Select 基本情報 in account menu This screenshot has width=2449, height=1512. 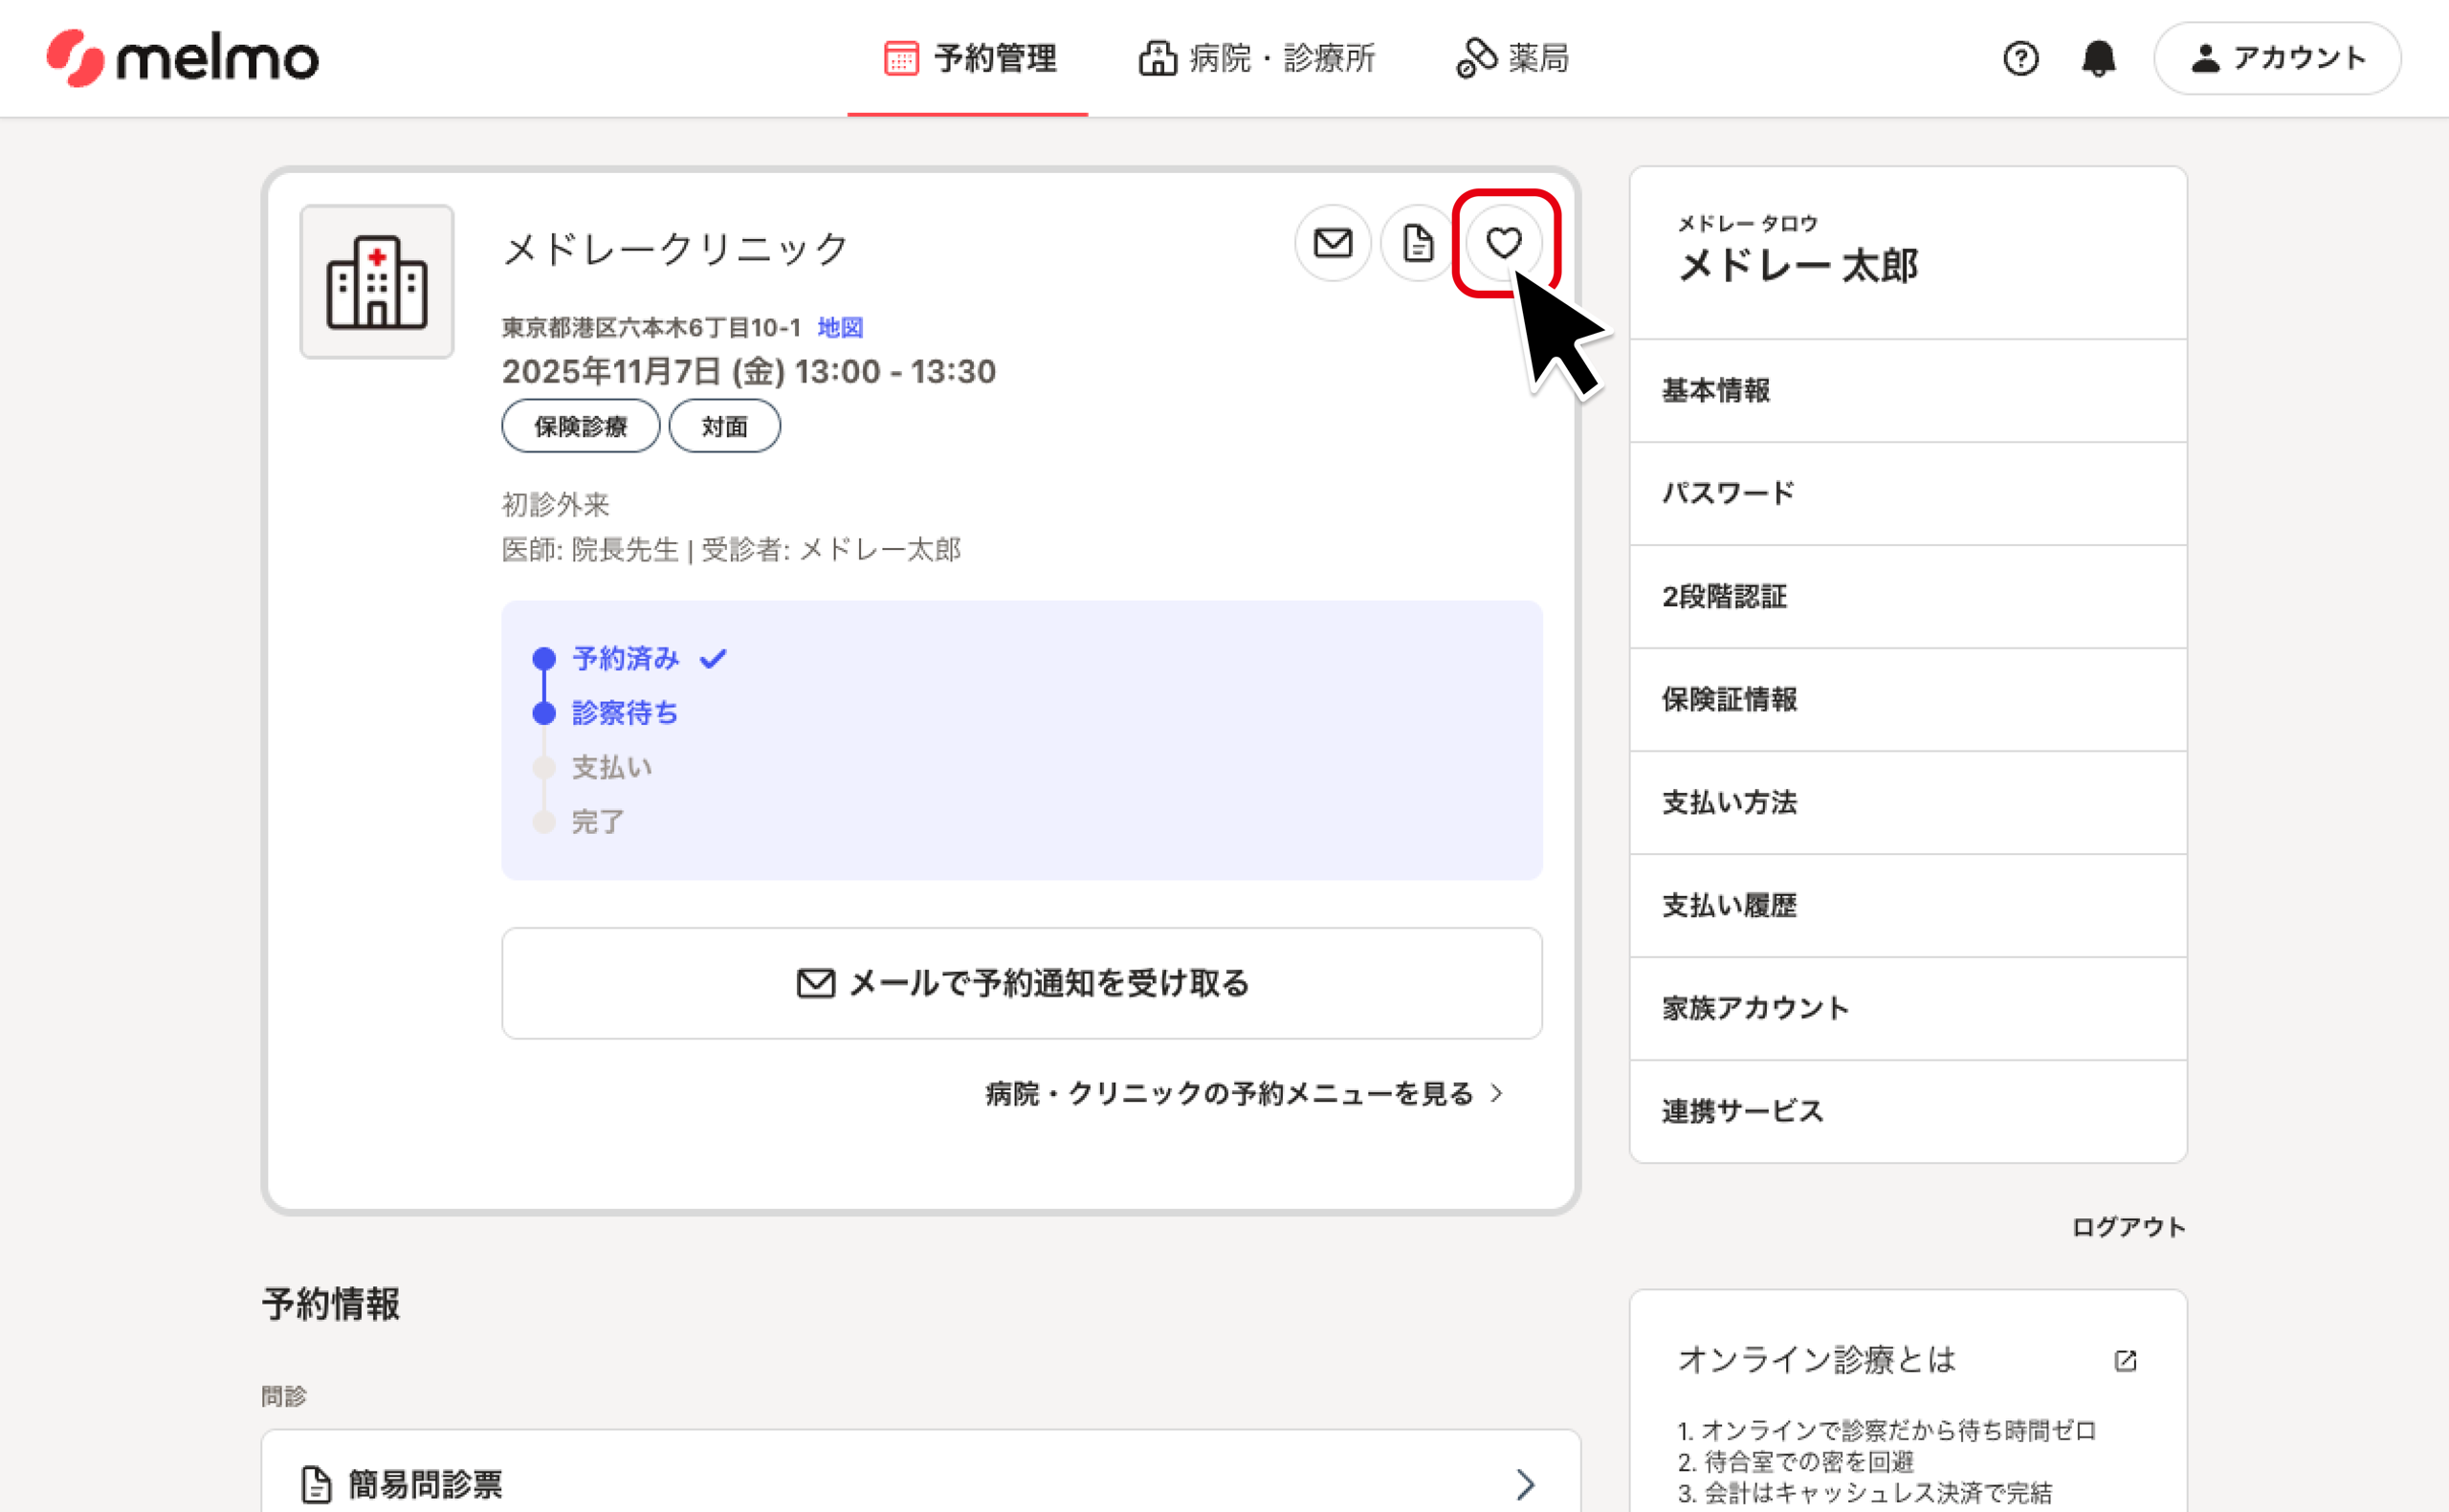click(1716, 390)
